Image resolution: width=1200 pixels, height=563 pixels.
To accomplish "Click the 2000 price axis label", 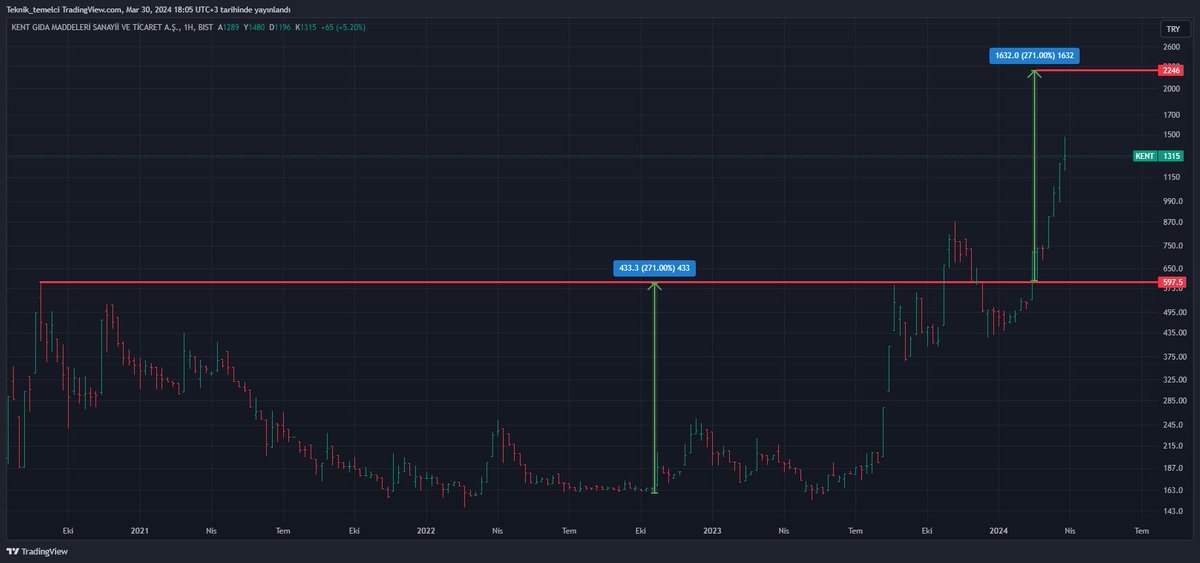I will (x=1173, y=89).
